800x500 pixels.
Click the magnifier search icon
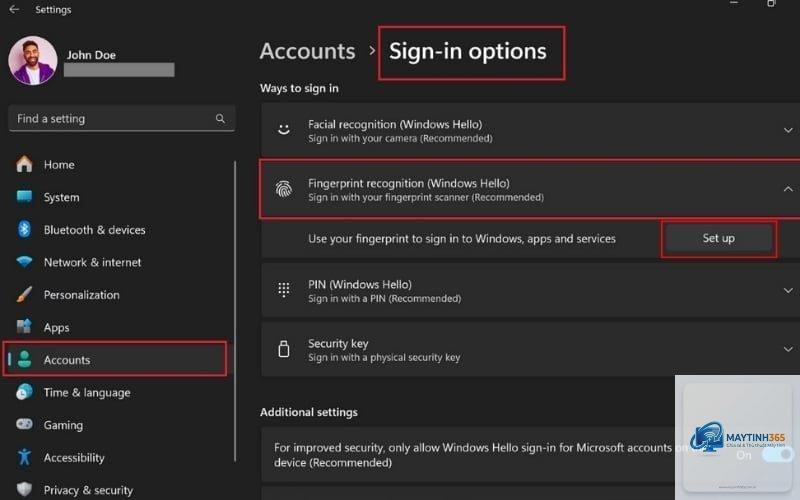(220, 118)
